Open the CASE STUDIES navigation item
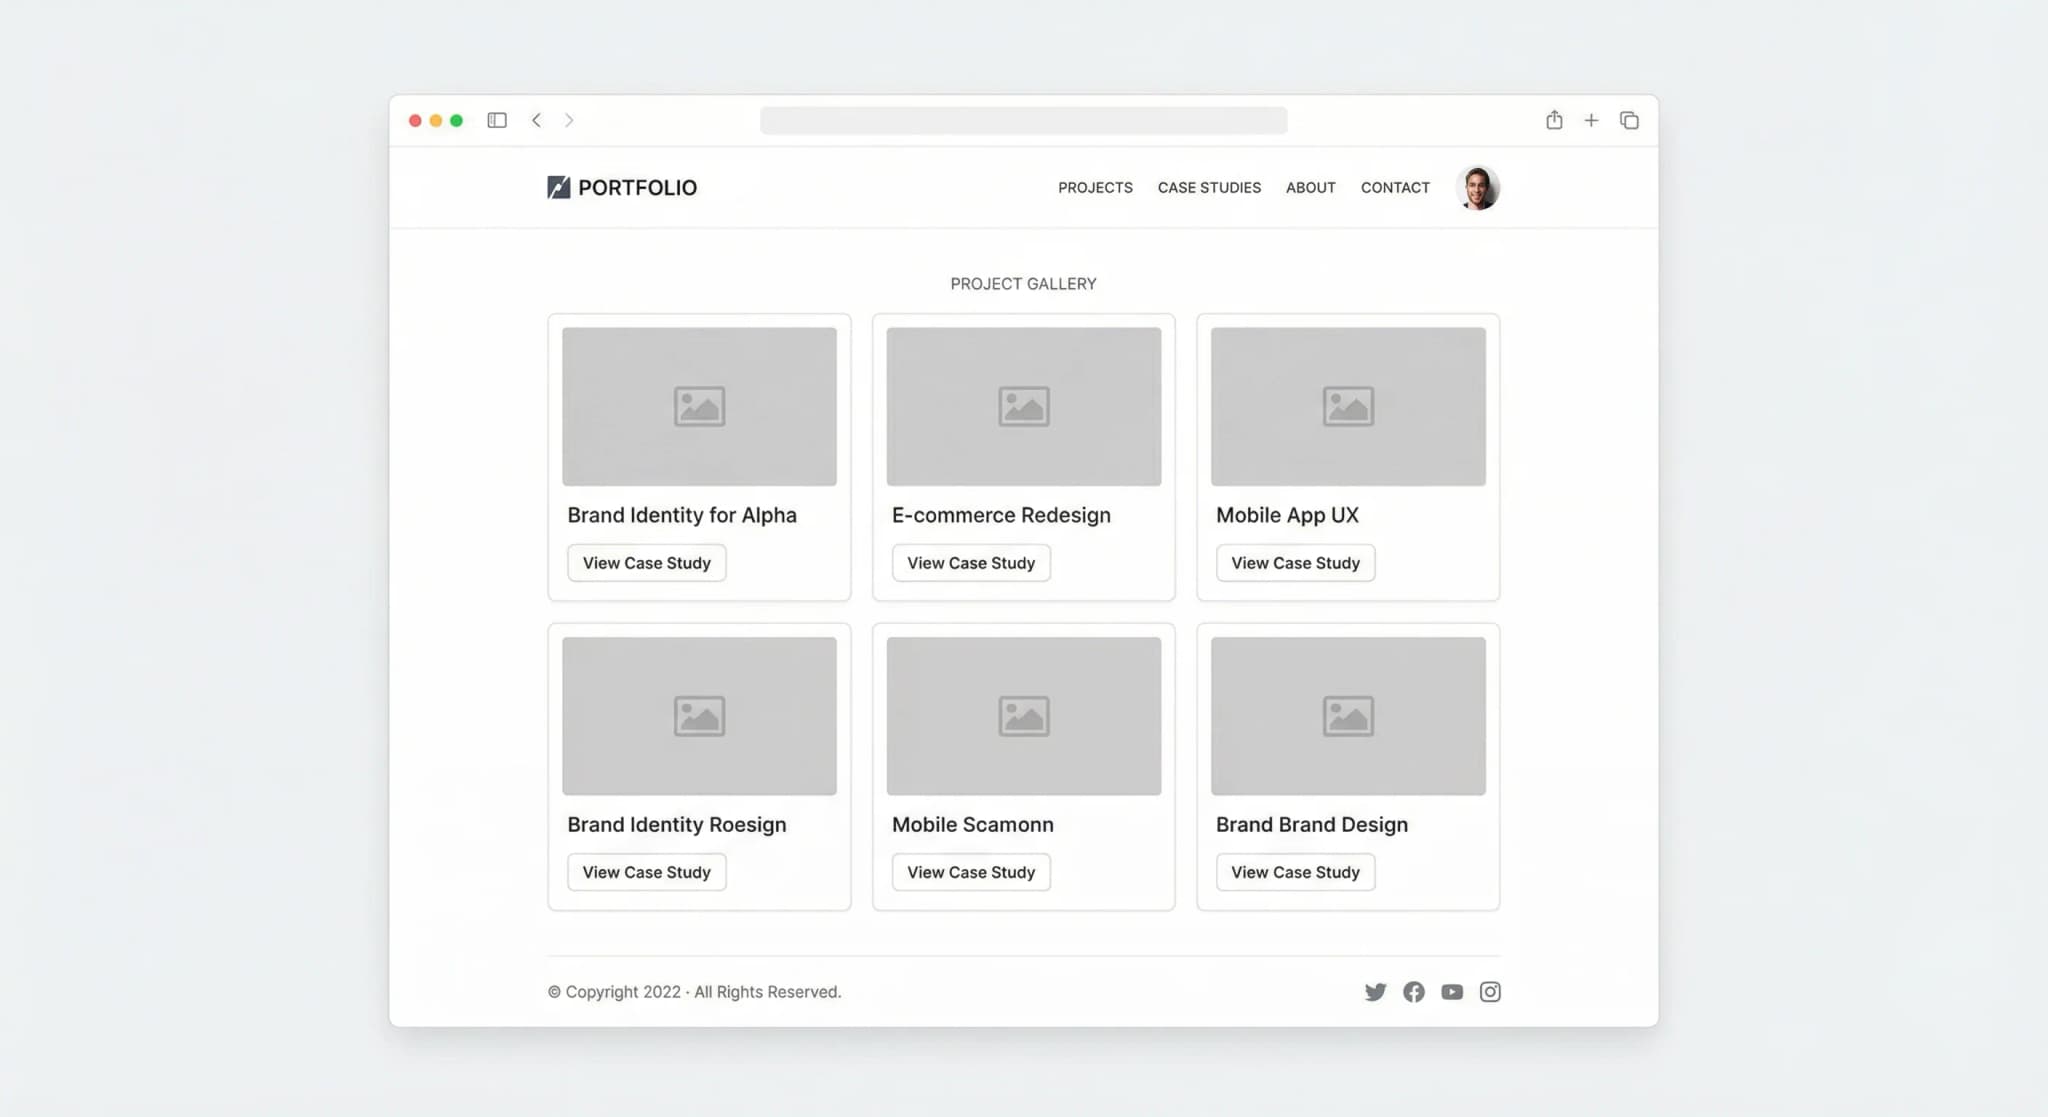2048x1117 pixels. pos(1209,187)
